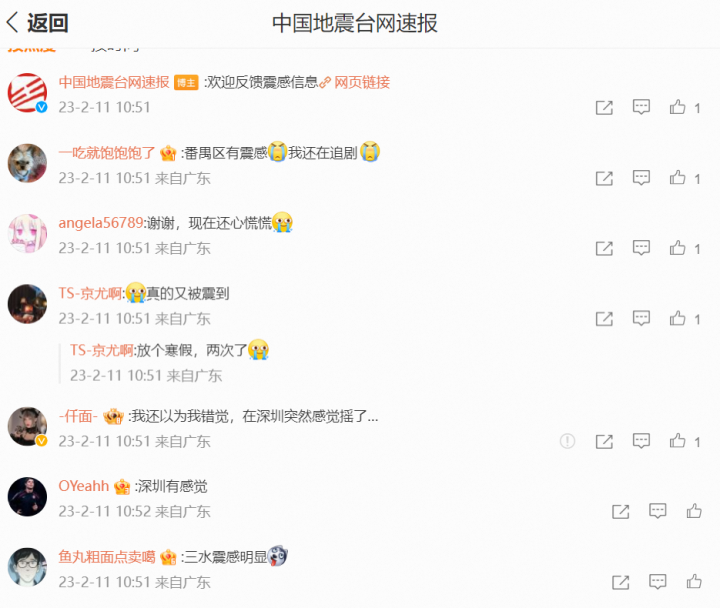Share 鱼丸粗面点卖噶's comment 三水震感明显
The height and width of the screenshot is (608, 720).
point(620,582)
